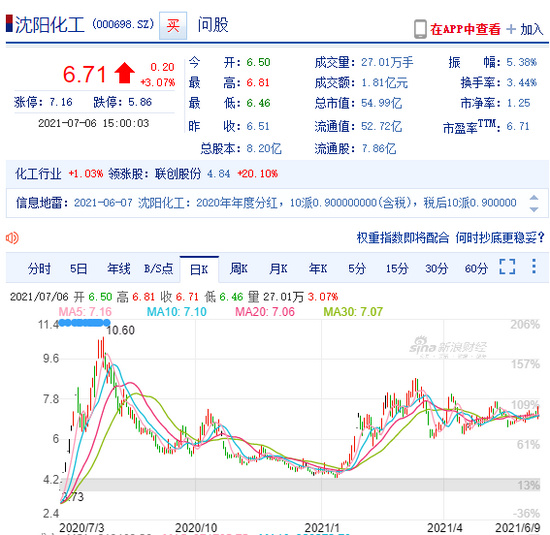Click the 2021/1 date axis label
This screenshot has height=535, width=550.
pos(322,527)
